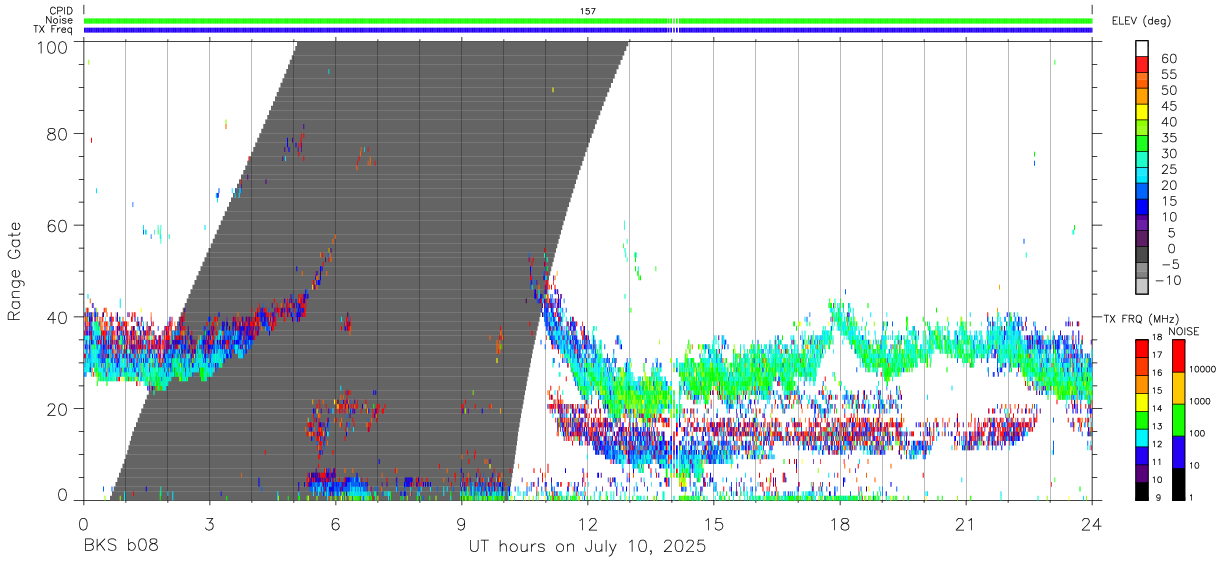Image resolution: width=1228 pixels, height=567 pixels.
Task: Click the CPID value 157
Action: pyautogui.click(x=588, y=11)
